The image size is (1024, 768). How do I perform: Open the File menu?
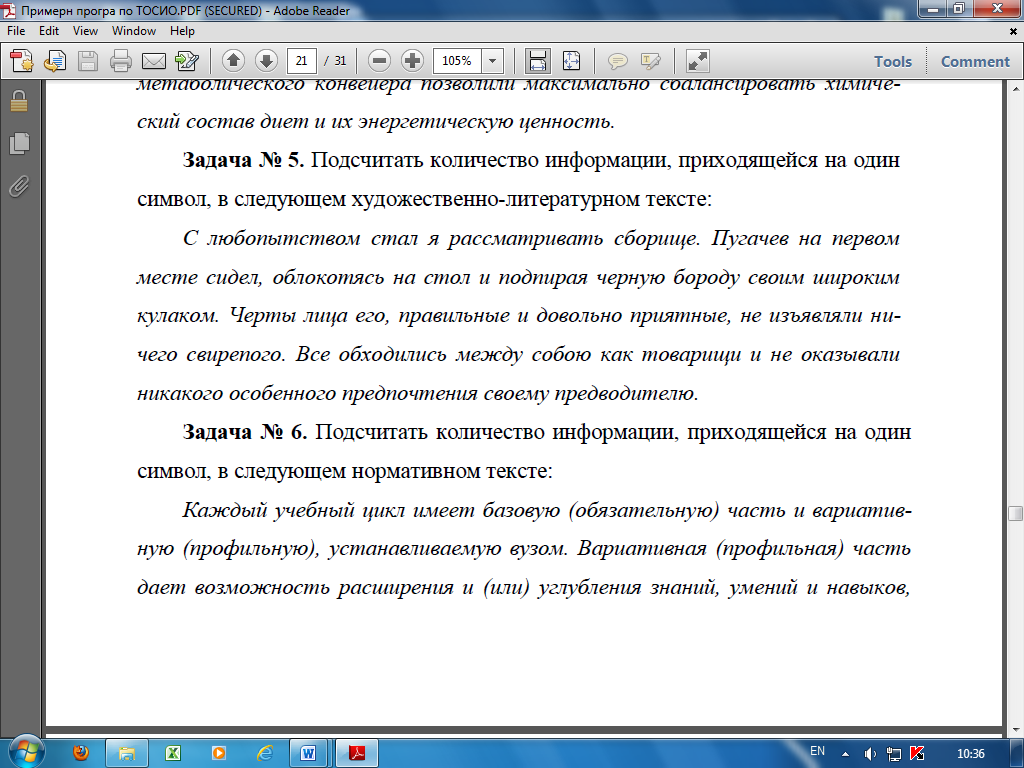pyautogui.click(x=16, y=31)
